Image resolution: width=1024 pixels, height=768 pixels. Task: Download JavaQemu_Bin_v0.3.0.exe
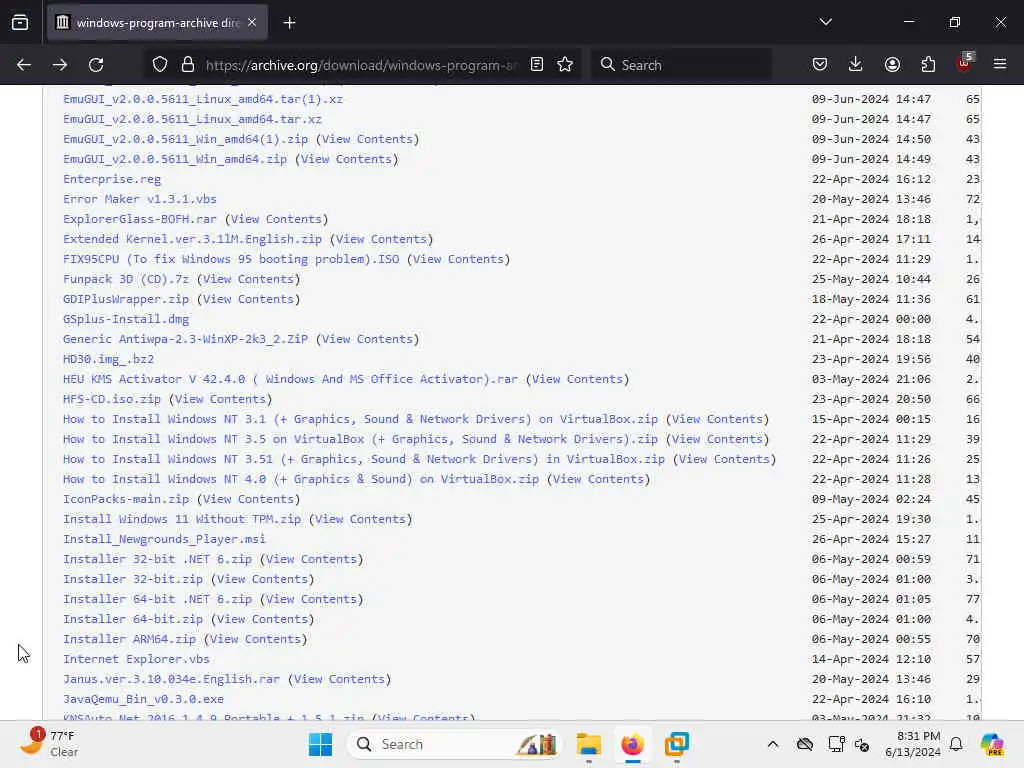click(x=144, y=699)
